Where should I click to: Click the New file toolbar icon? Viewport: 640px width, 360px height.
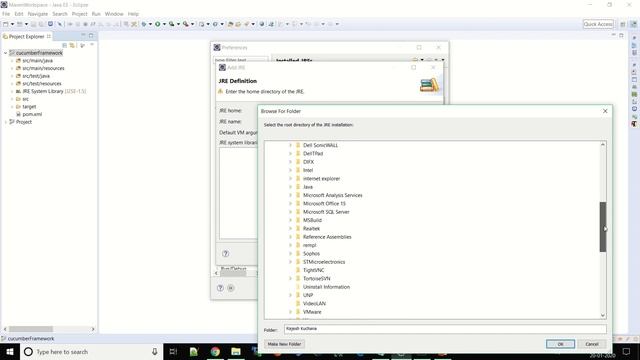tap(6, 24)
